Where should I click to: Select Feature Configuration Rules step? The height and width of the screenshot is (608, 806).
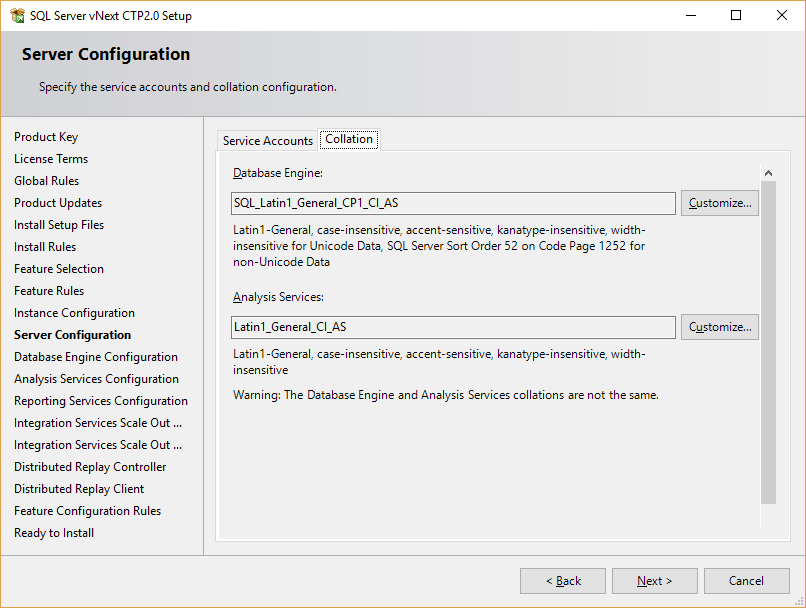[x=87, y=511]
